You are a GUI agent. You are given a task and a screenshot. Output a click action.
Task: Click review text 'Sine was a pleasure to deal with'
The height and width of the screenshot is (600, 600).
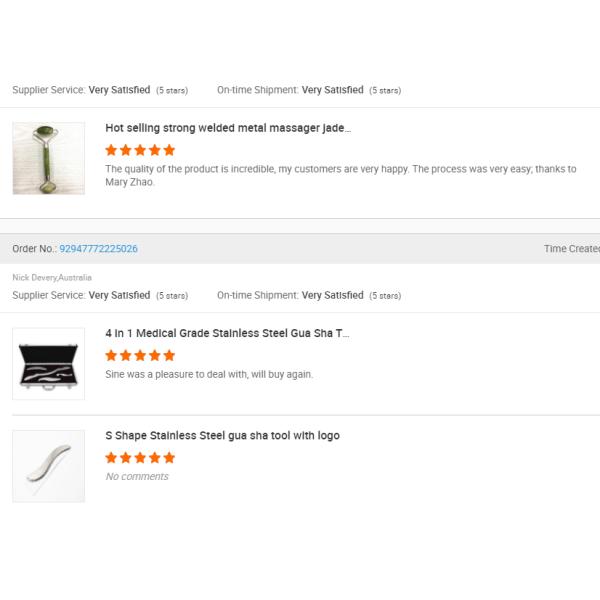pyautogui.click(x=209, y=374)
